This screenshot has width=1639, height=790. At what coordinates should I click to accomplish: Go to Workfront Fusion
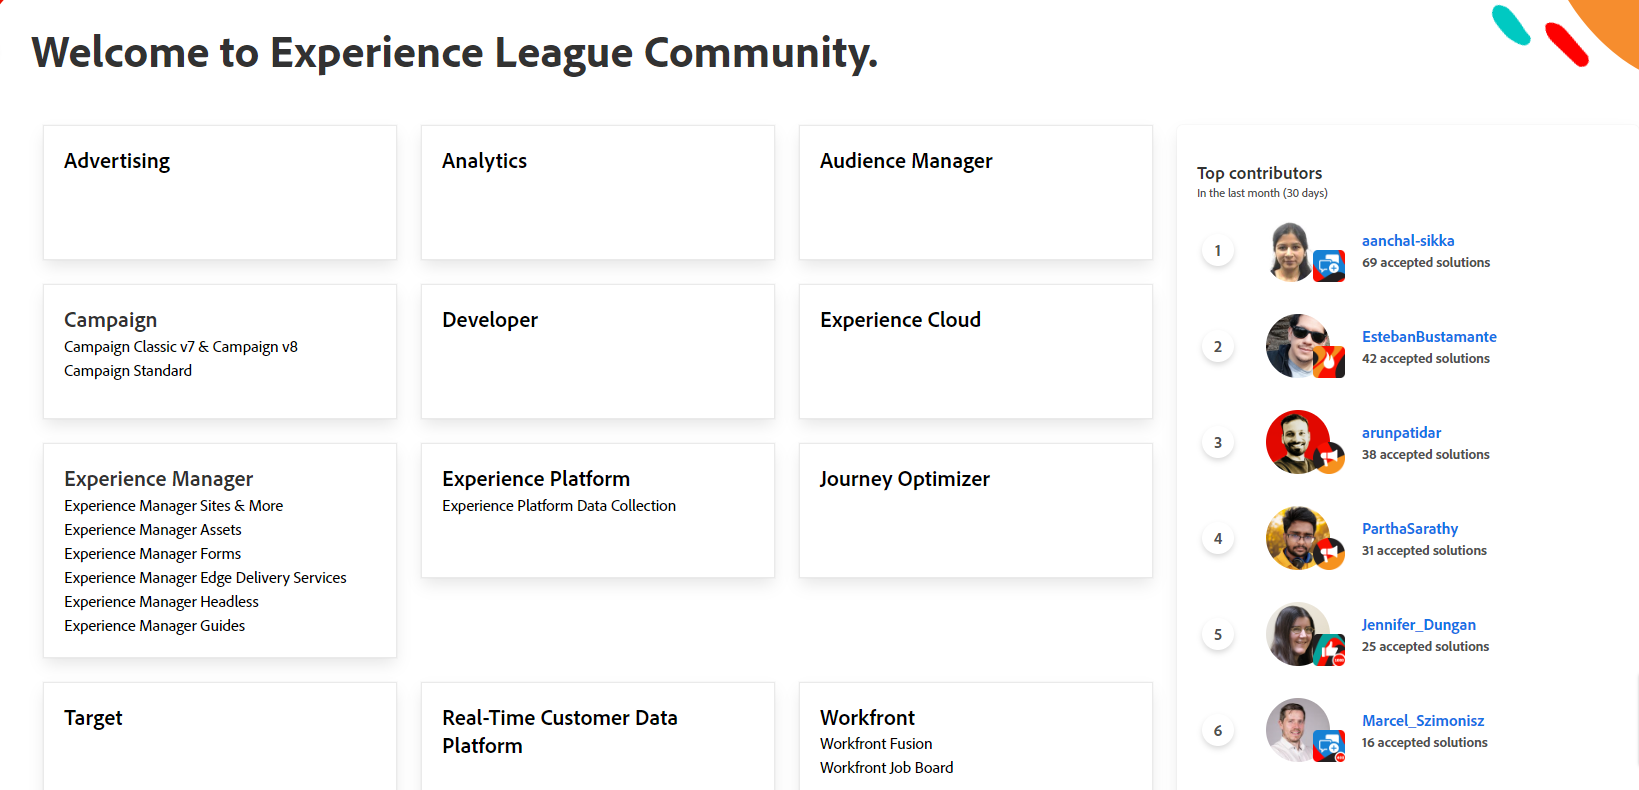876,744
